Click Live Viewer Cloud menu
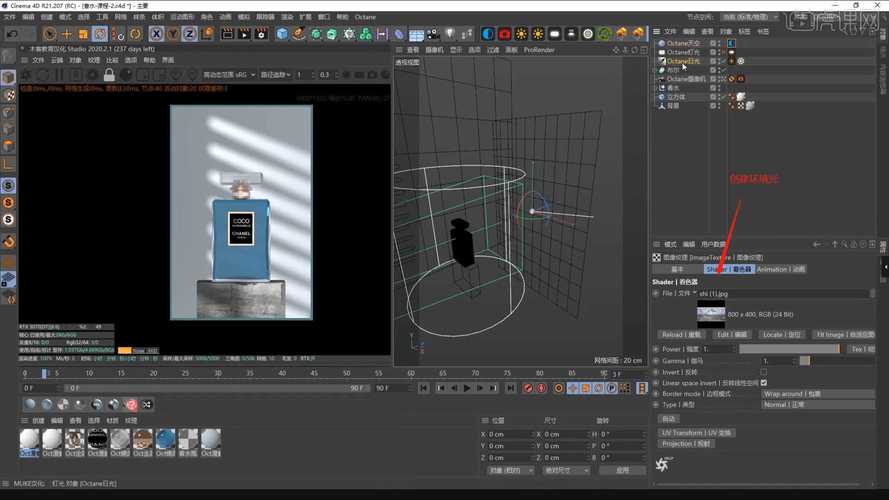Viewport: 889px width, 500px height. [57, 60]
